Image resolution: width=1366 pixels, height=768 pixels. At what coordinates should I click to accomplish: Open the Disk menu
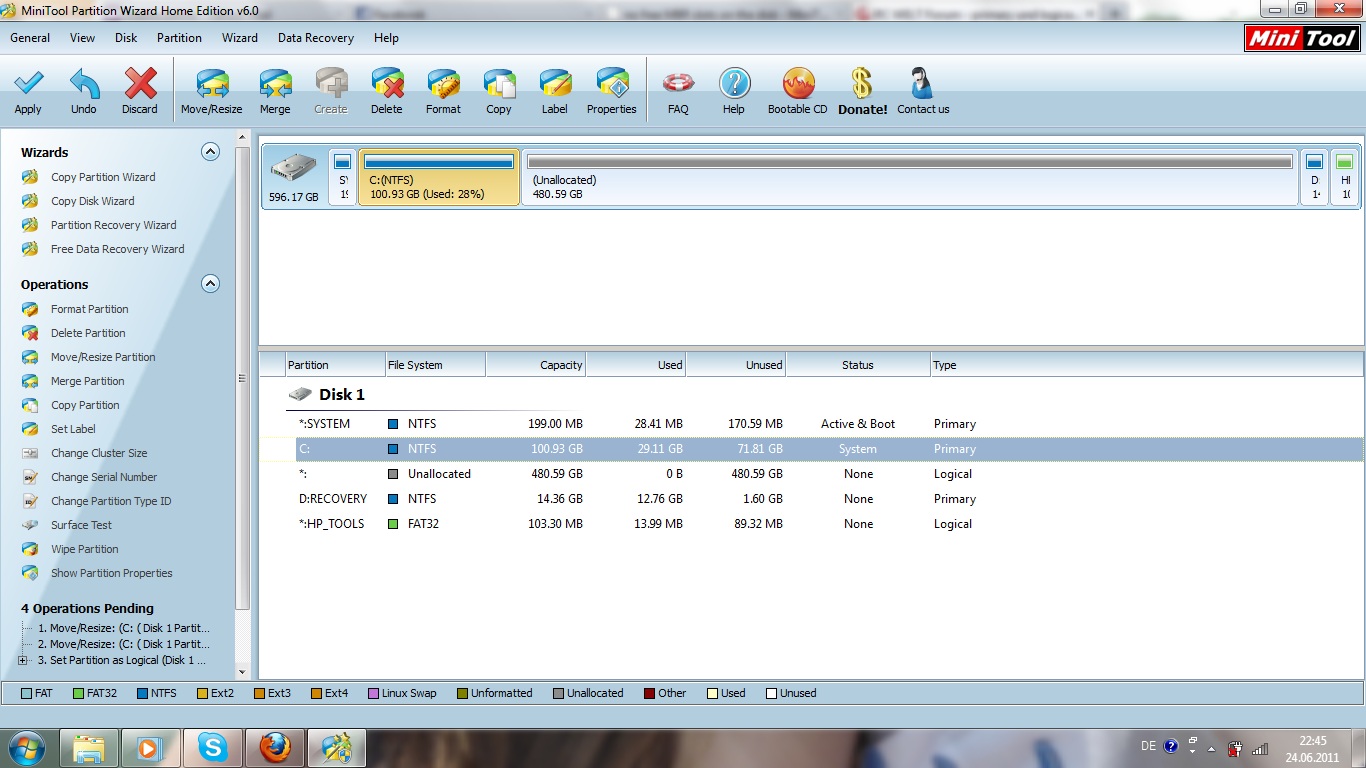(126, 38)
